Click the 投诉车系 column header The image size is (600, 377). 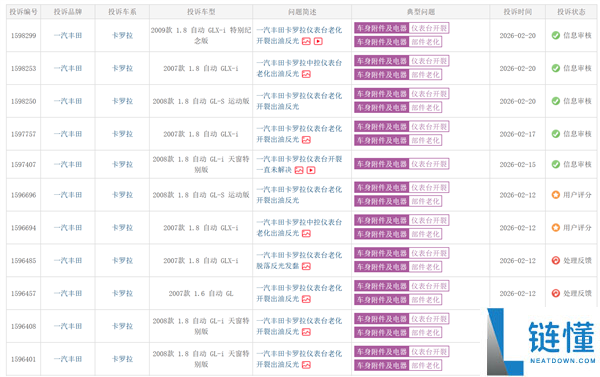point(122,12)
